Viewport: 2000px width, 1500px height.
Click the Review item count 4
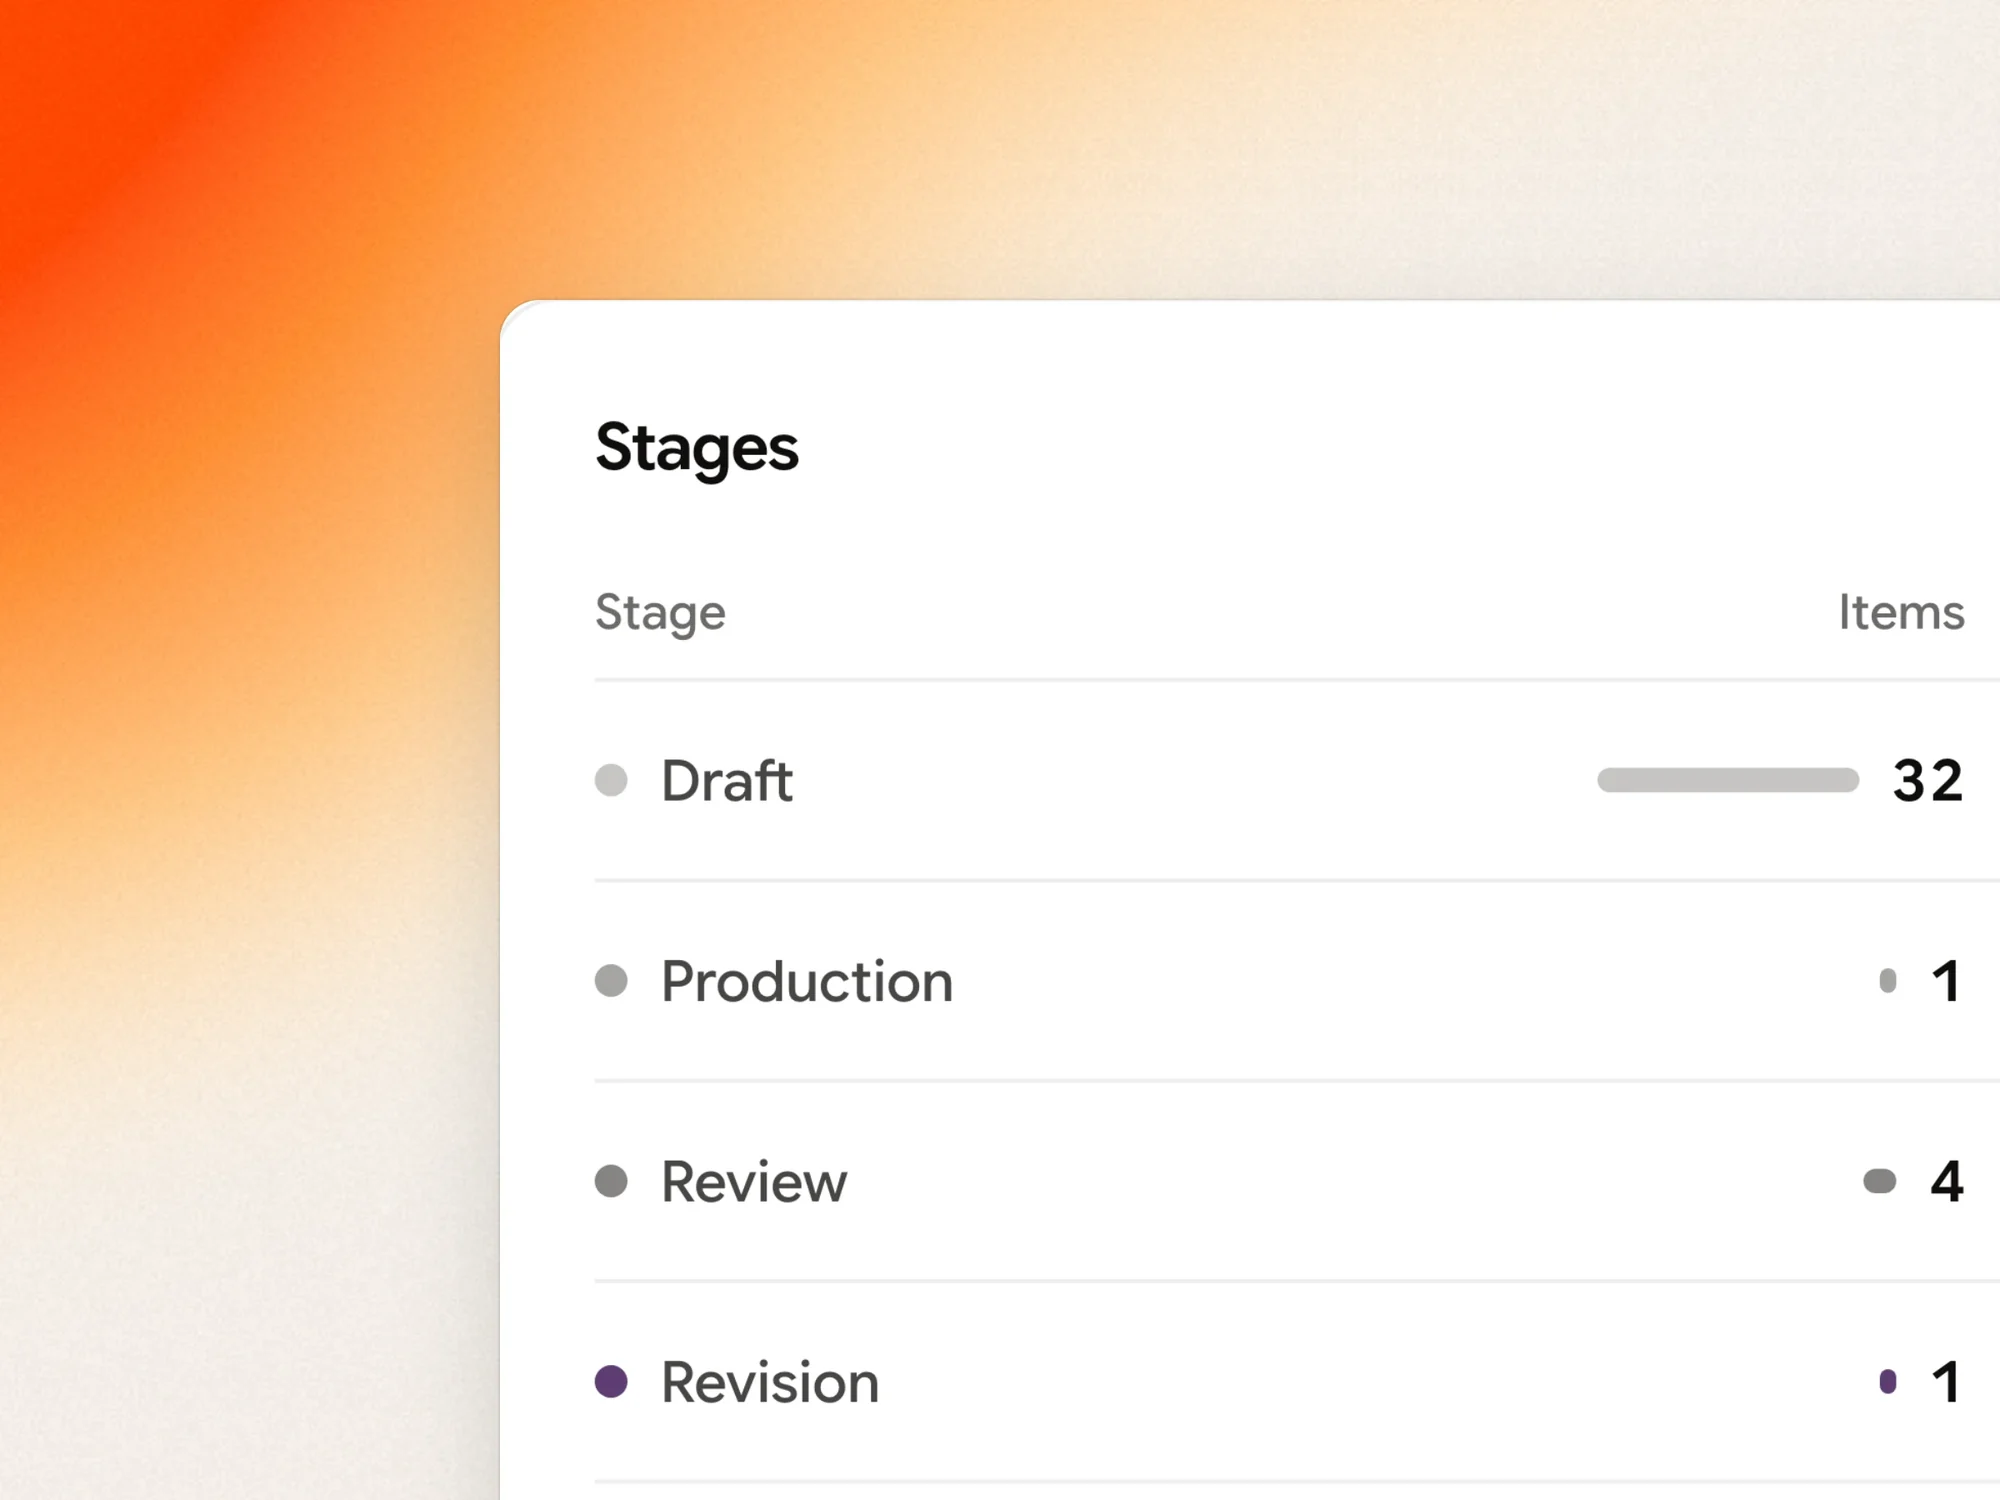coord(1947,1181)
